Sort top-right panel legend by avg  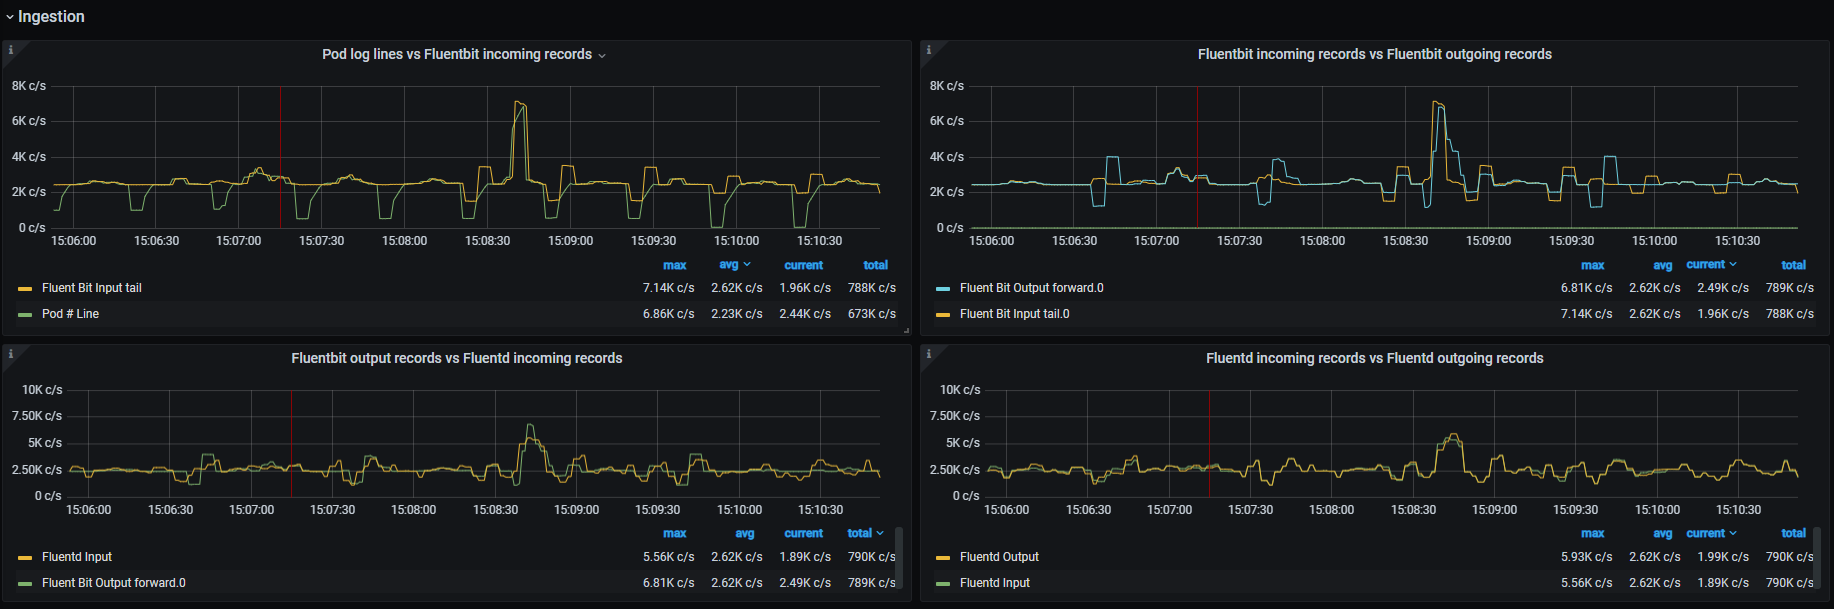click(x=1662, y=265)
